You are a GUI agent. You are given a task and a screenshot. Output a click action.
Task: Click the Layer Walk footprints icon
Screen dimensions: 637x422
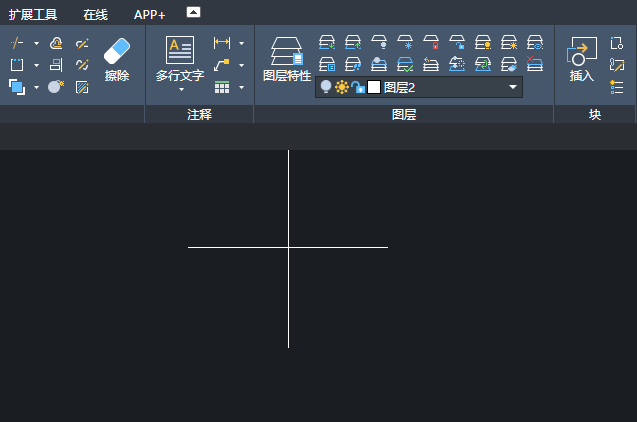[x=353, y=64]
